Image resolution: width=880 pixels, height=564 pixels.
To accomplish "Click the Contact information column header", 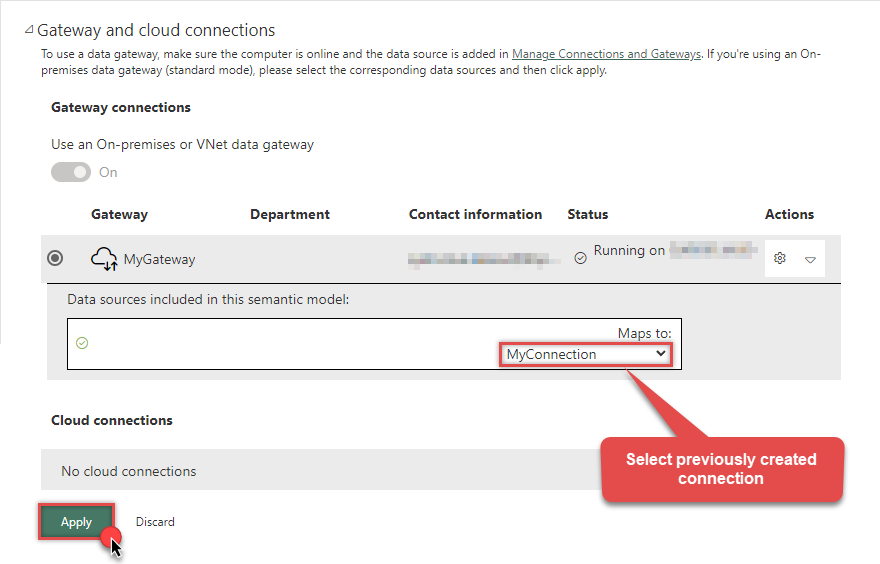I will pos(475,214).
